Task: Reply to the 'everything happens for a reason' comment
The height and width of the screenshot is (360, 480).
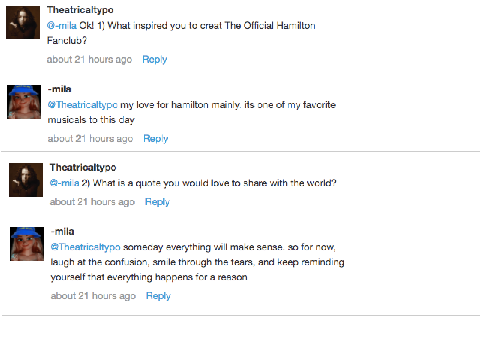Action: (158, 296)
